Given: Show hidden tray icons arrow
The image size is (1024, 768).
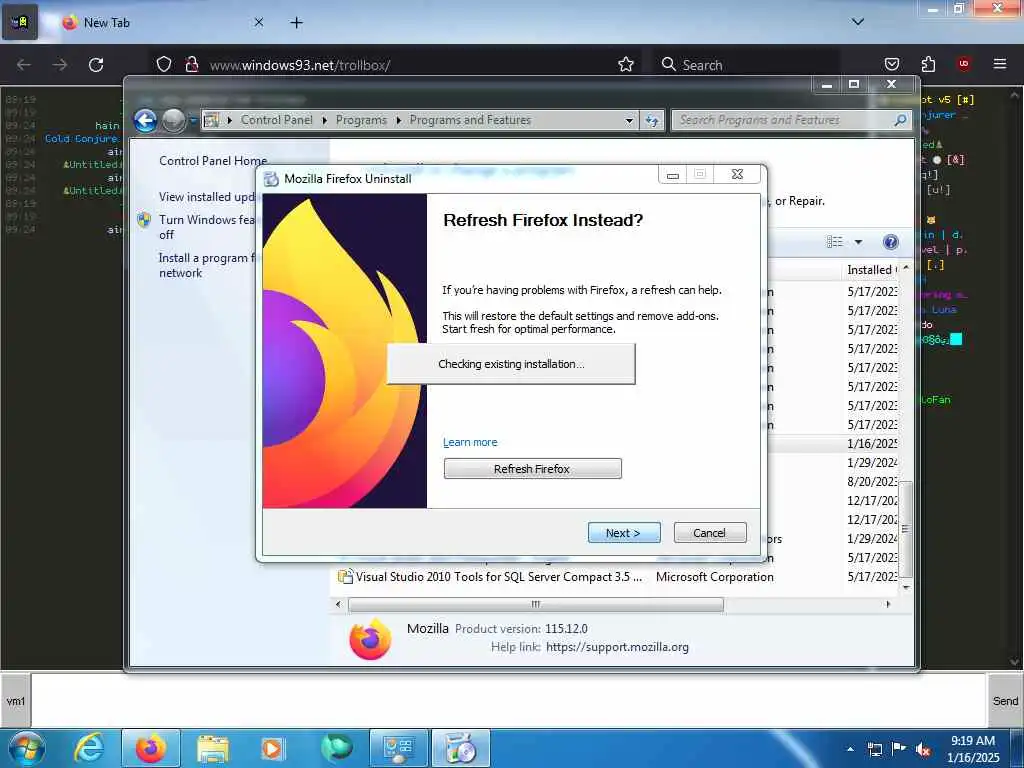Looking at the screenshot, I should 850,749.
